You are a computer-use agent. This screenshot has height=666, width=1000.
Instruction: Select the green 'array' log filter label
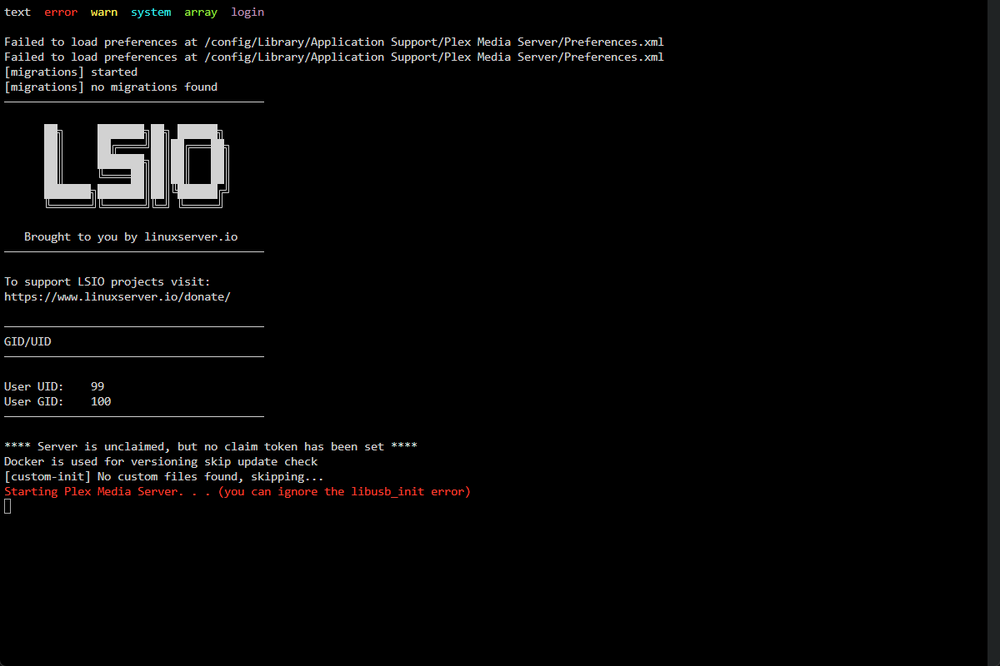point(201,12)
